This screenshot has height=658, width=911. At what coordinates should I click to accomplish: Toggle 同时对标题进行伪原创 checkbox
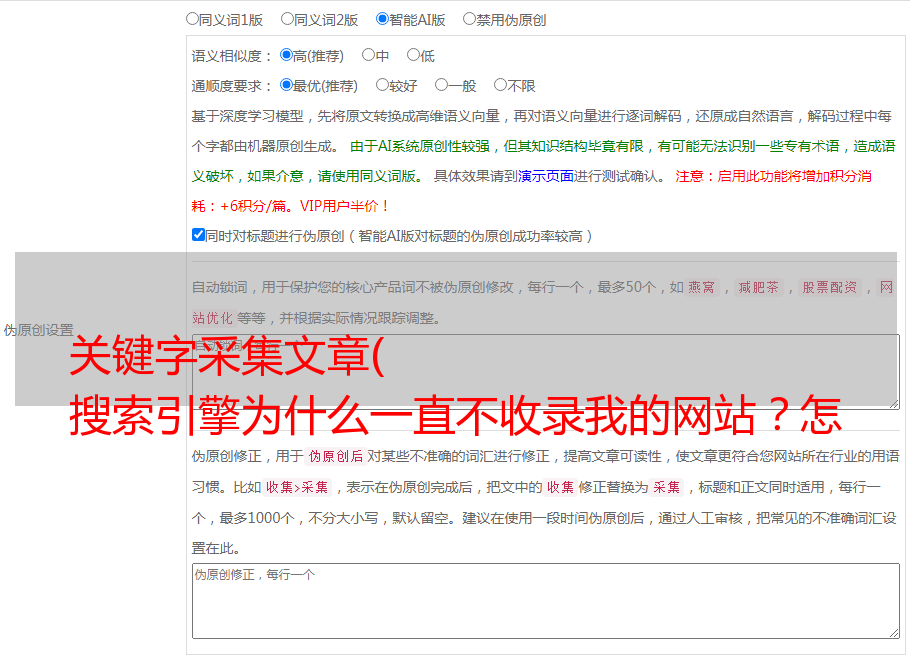coord(198,235)
